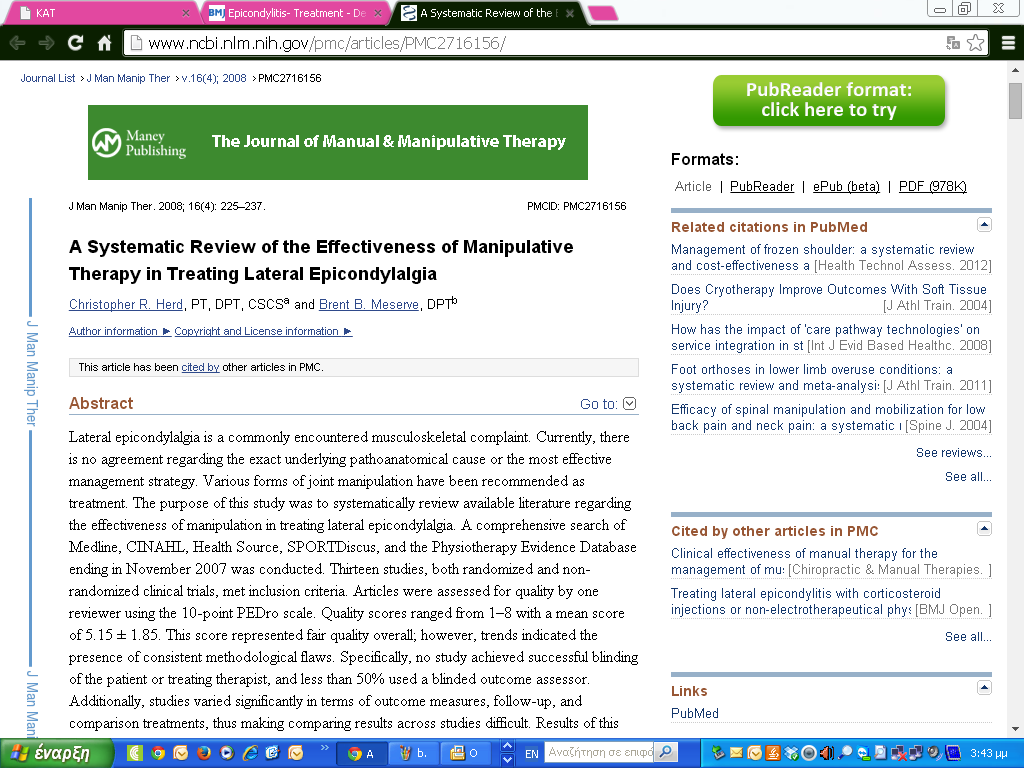
Task: Collapse Cited by other articles panel
Action: click(984, 528)
